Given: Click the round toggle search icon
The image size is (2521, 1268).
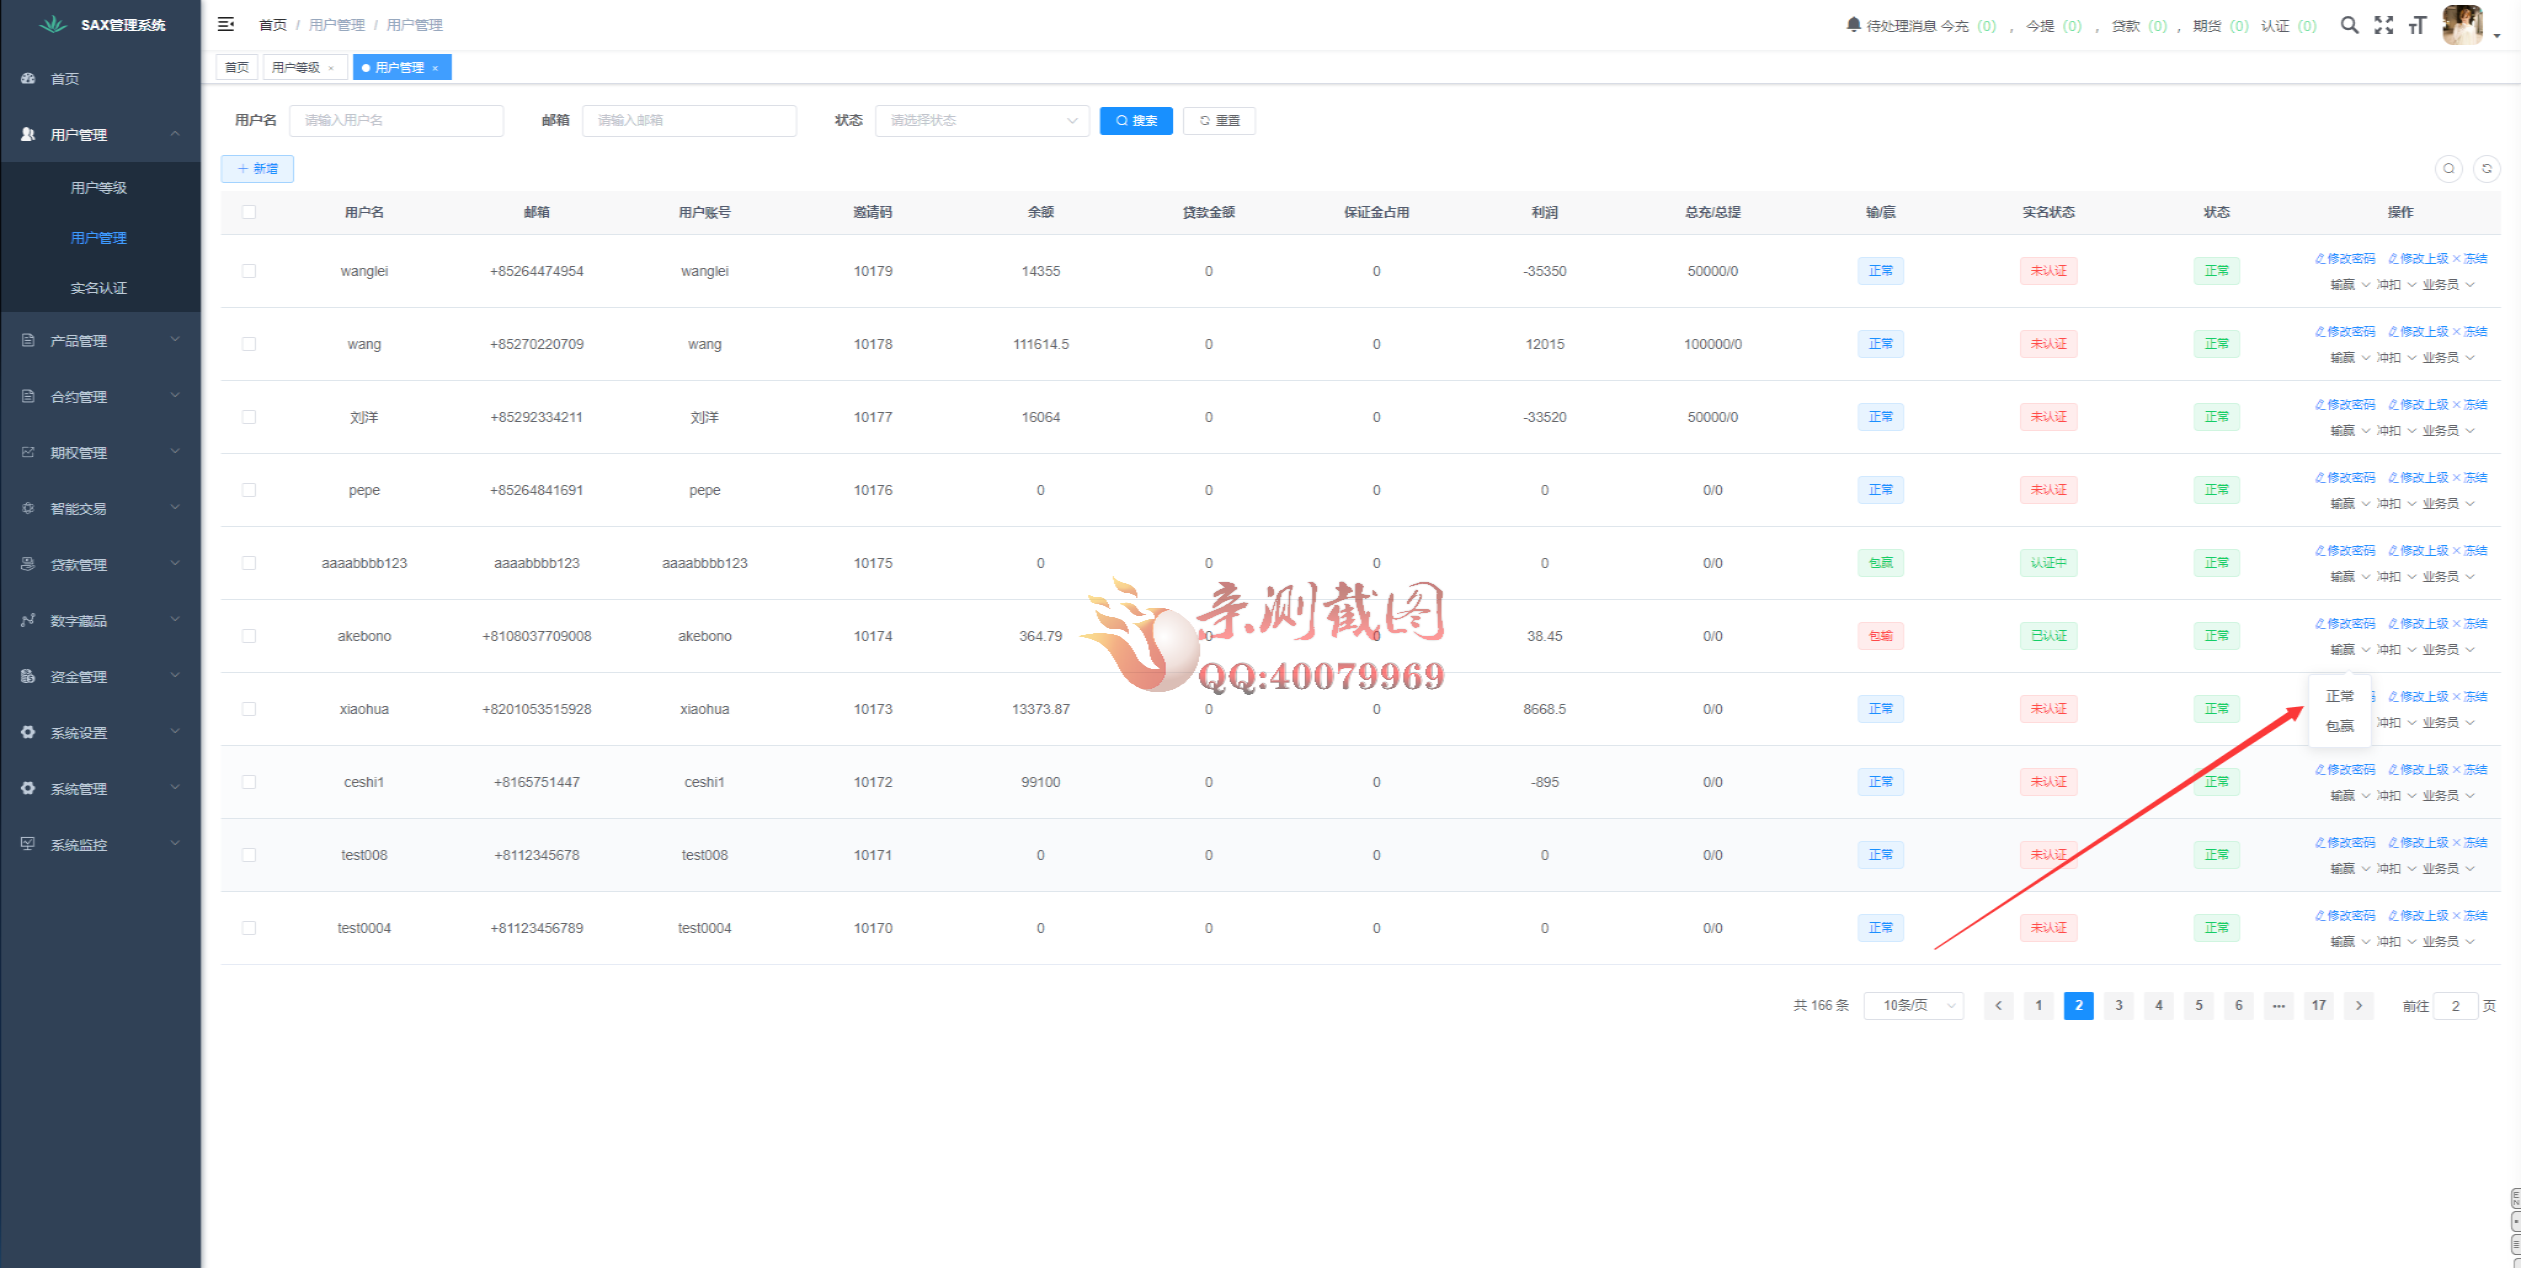Looking at the screenshot, I should pos(2448,169).
